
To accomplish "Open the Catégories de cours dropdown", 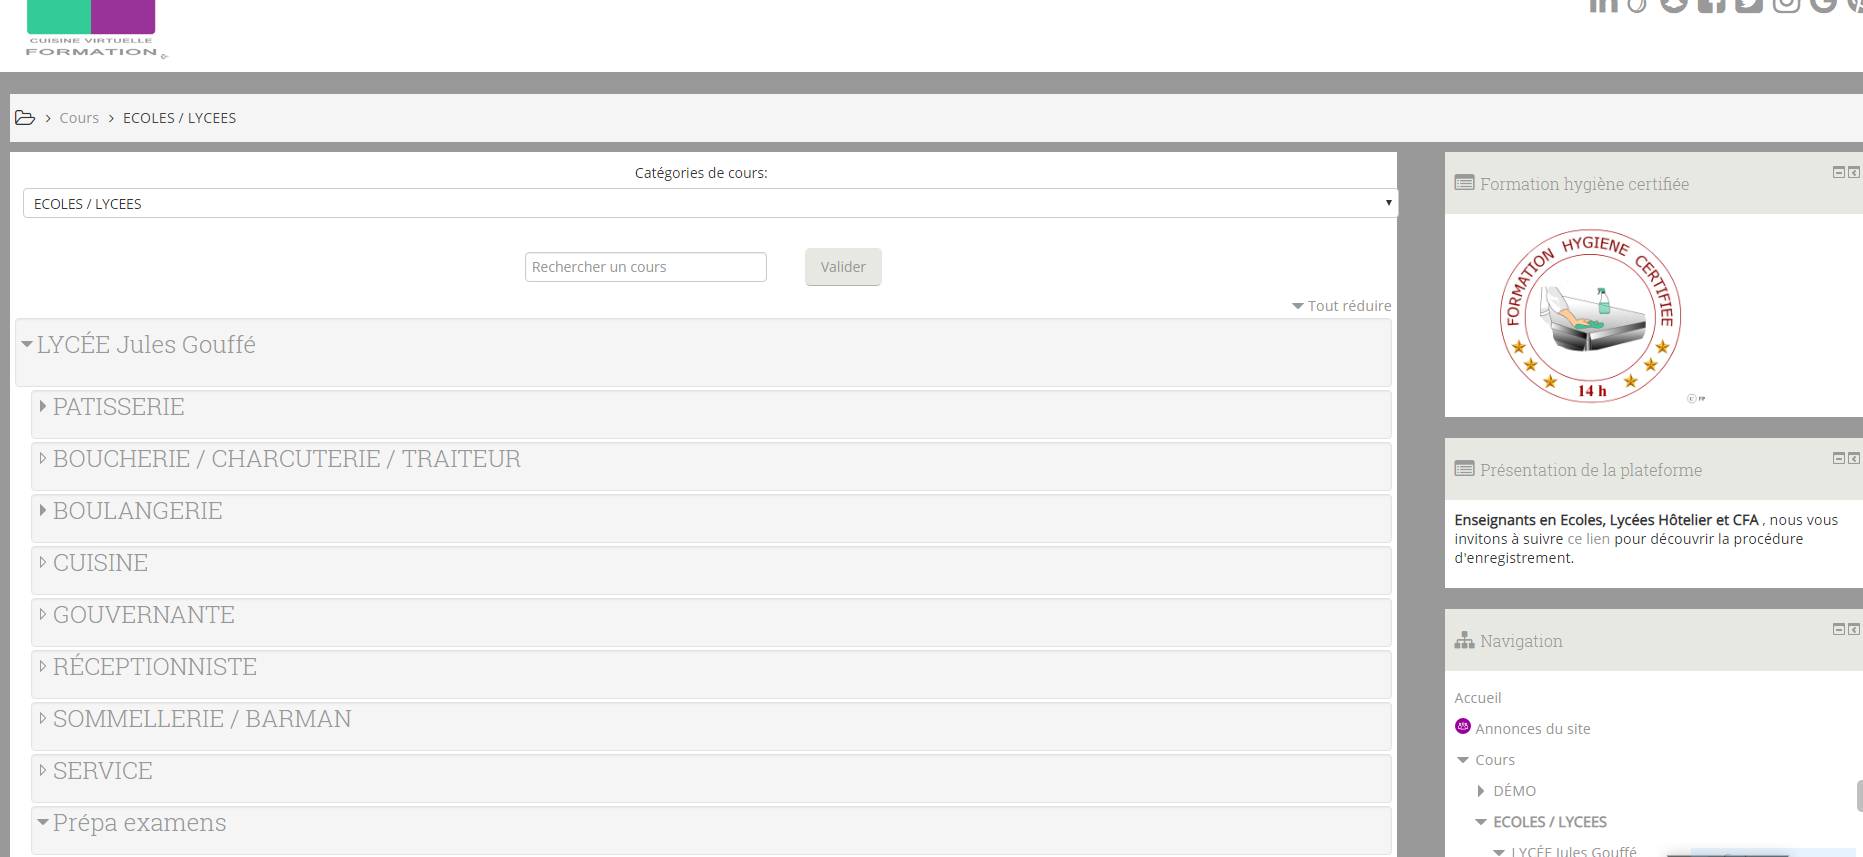I will (x=710, y=203).
